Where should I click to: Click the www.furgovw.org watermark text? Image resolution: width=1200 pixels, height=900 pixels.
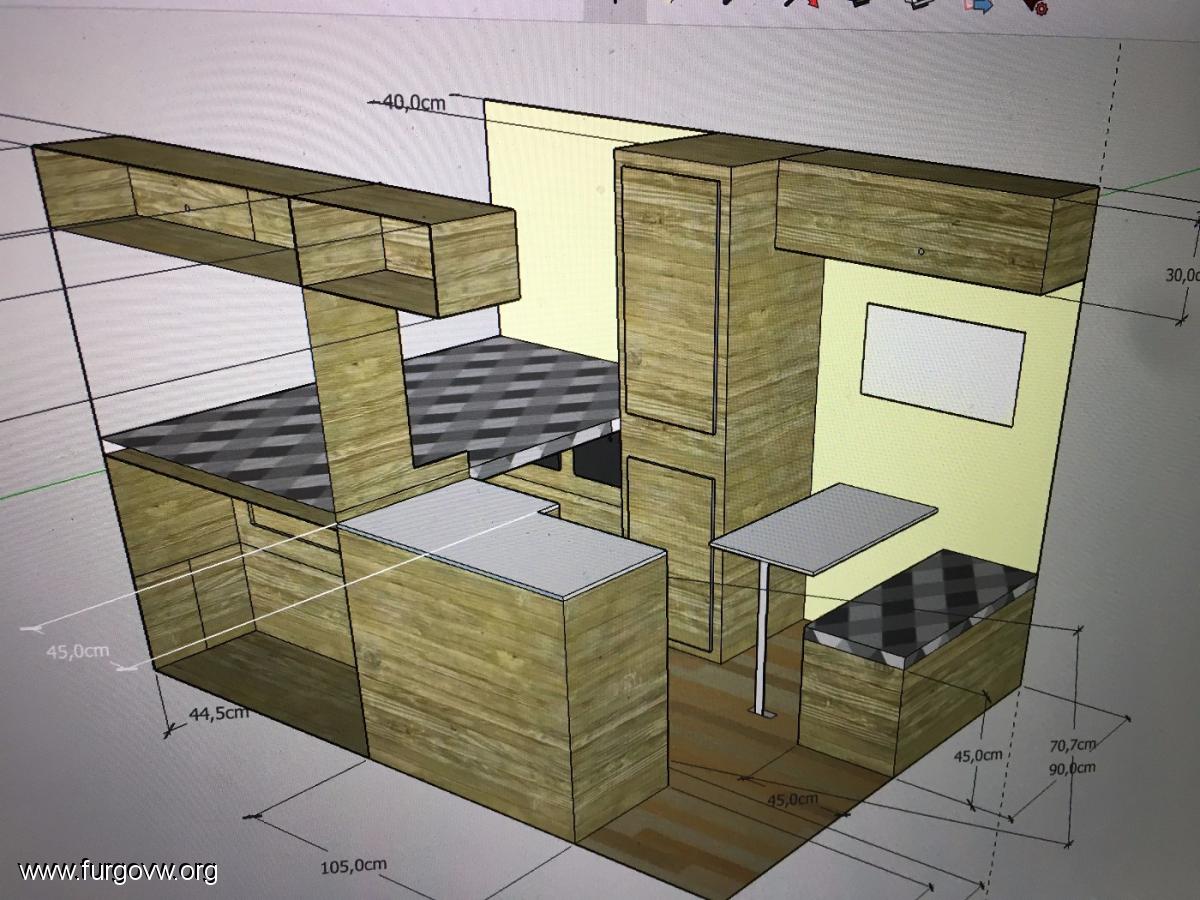pos(118,871)
